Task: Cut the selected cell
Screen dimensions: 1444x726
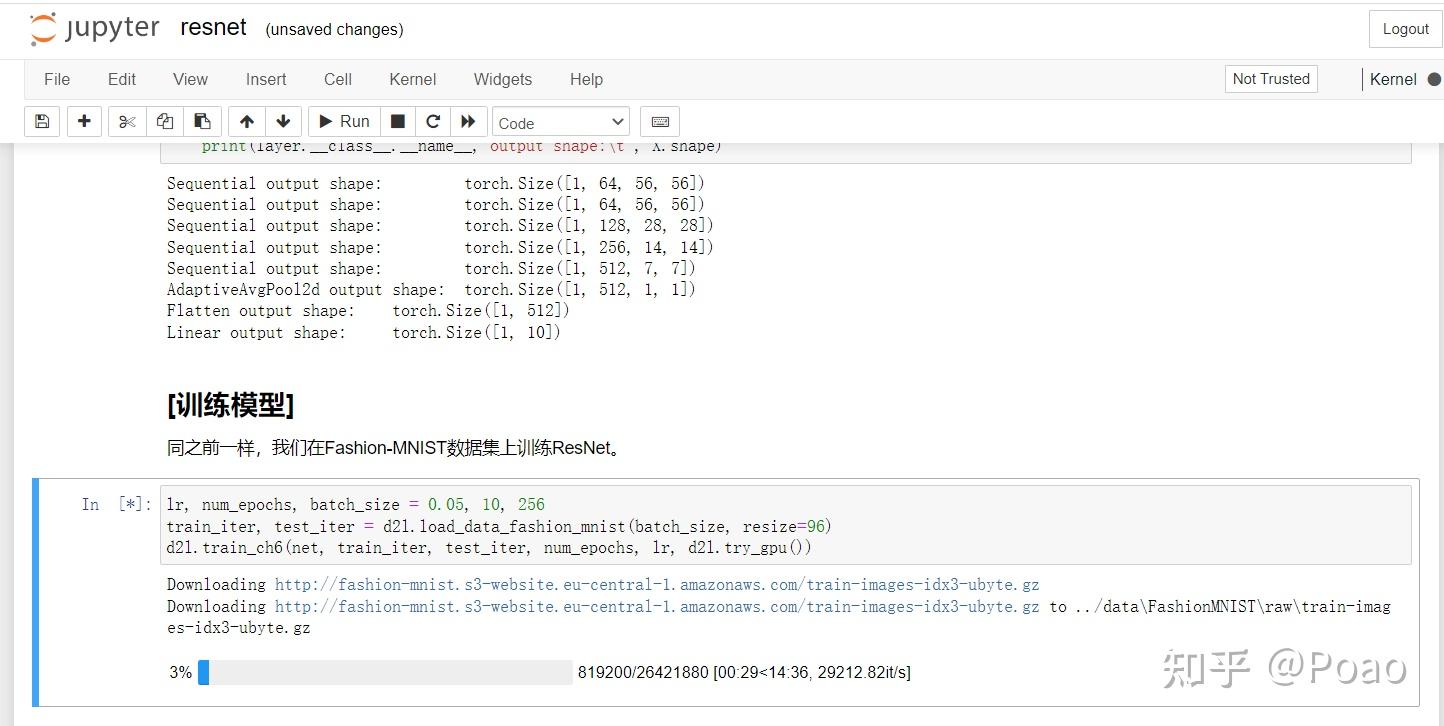Action: click(124, 121)
